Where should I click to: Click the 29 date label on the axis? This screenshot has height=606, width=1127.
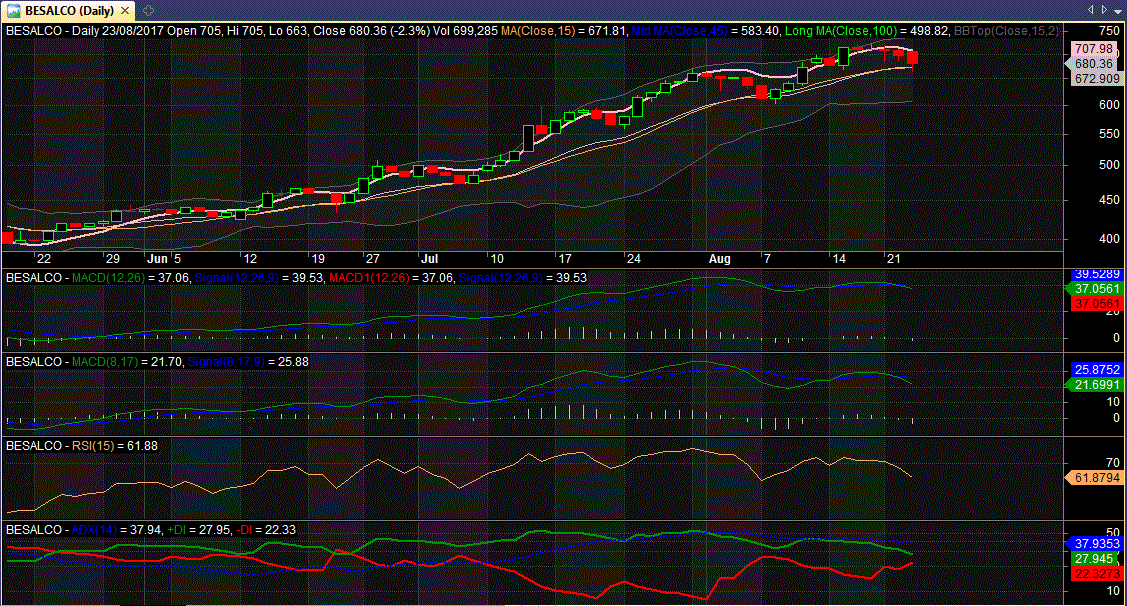[x=112, y=259]
